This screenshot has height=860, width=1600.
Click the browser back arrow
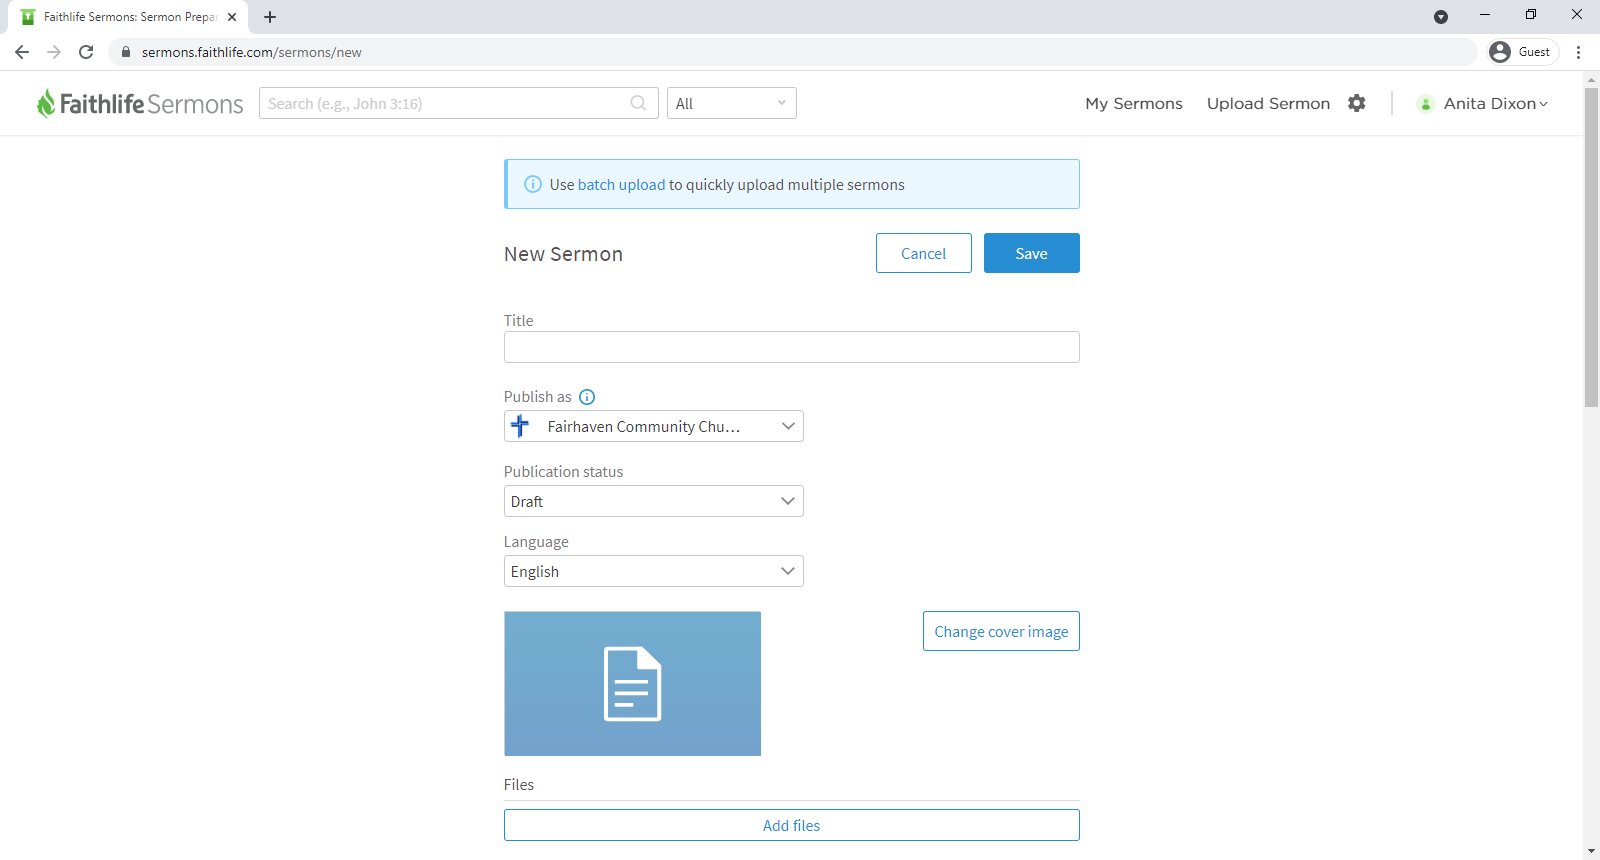click(22, 52)
